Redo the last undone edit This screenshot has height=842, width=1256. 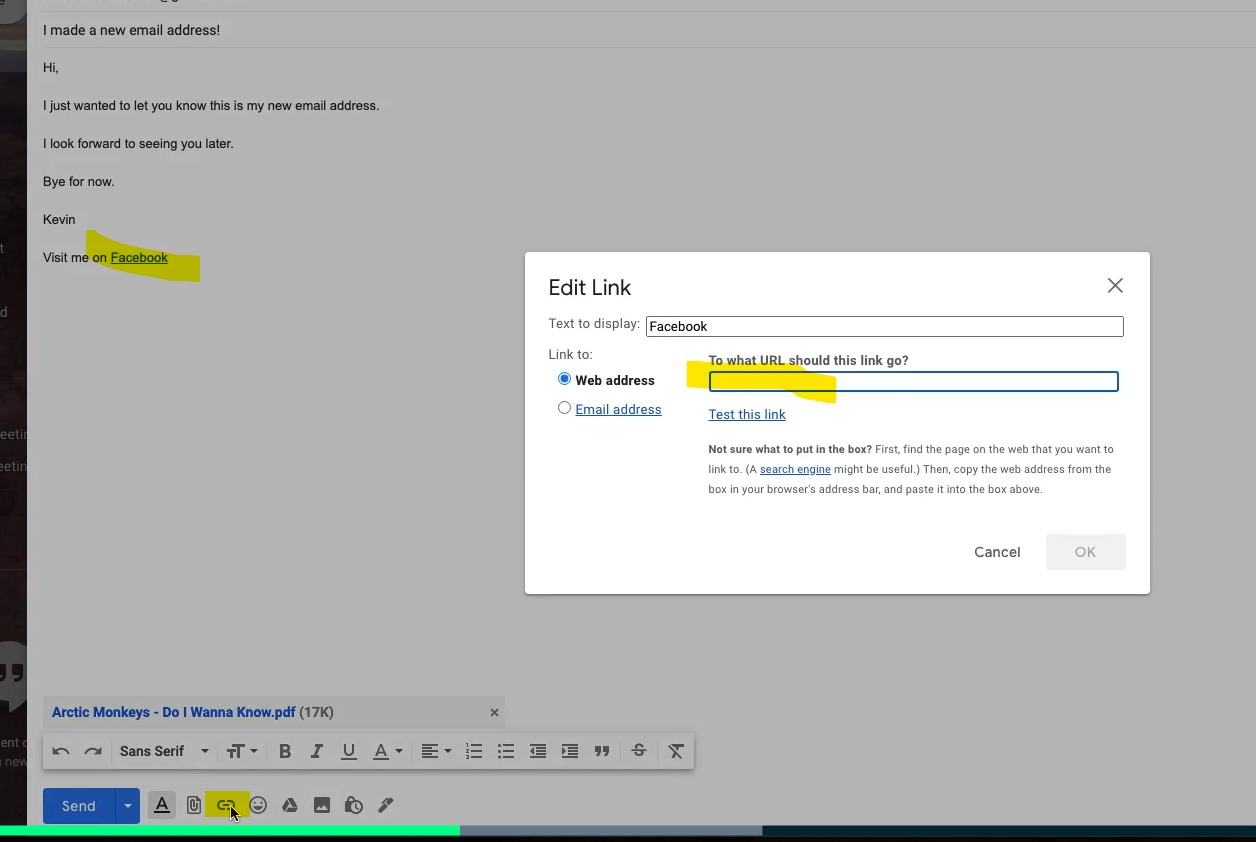coord(93,751)
